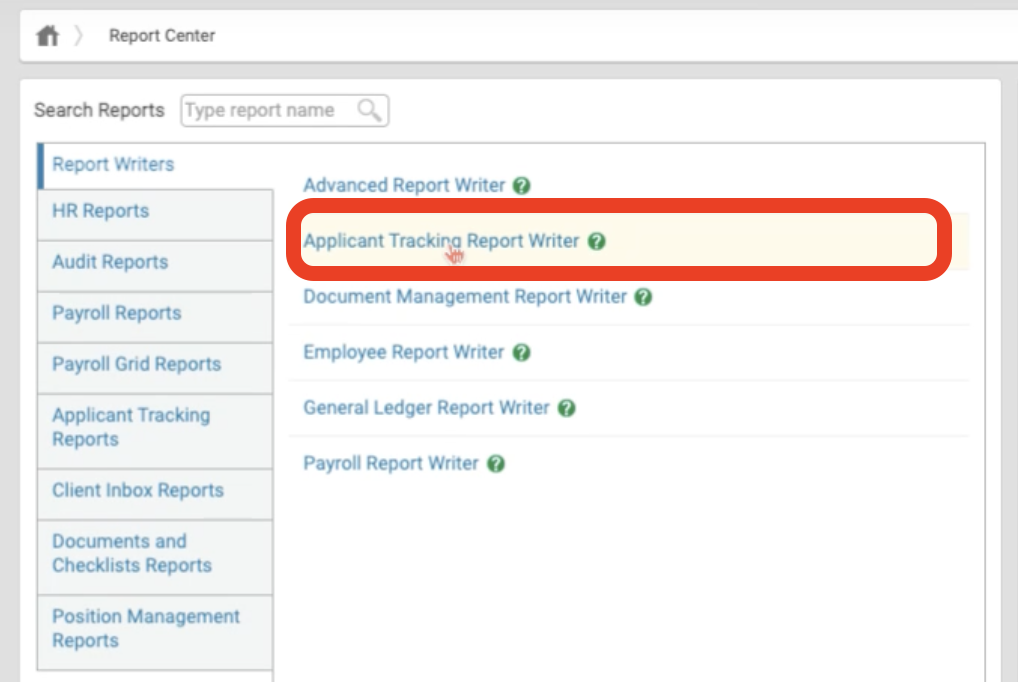Viewport: 1018px width, 682px height.
Task: Open help for Employee Report Writer
Action: 521,352
